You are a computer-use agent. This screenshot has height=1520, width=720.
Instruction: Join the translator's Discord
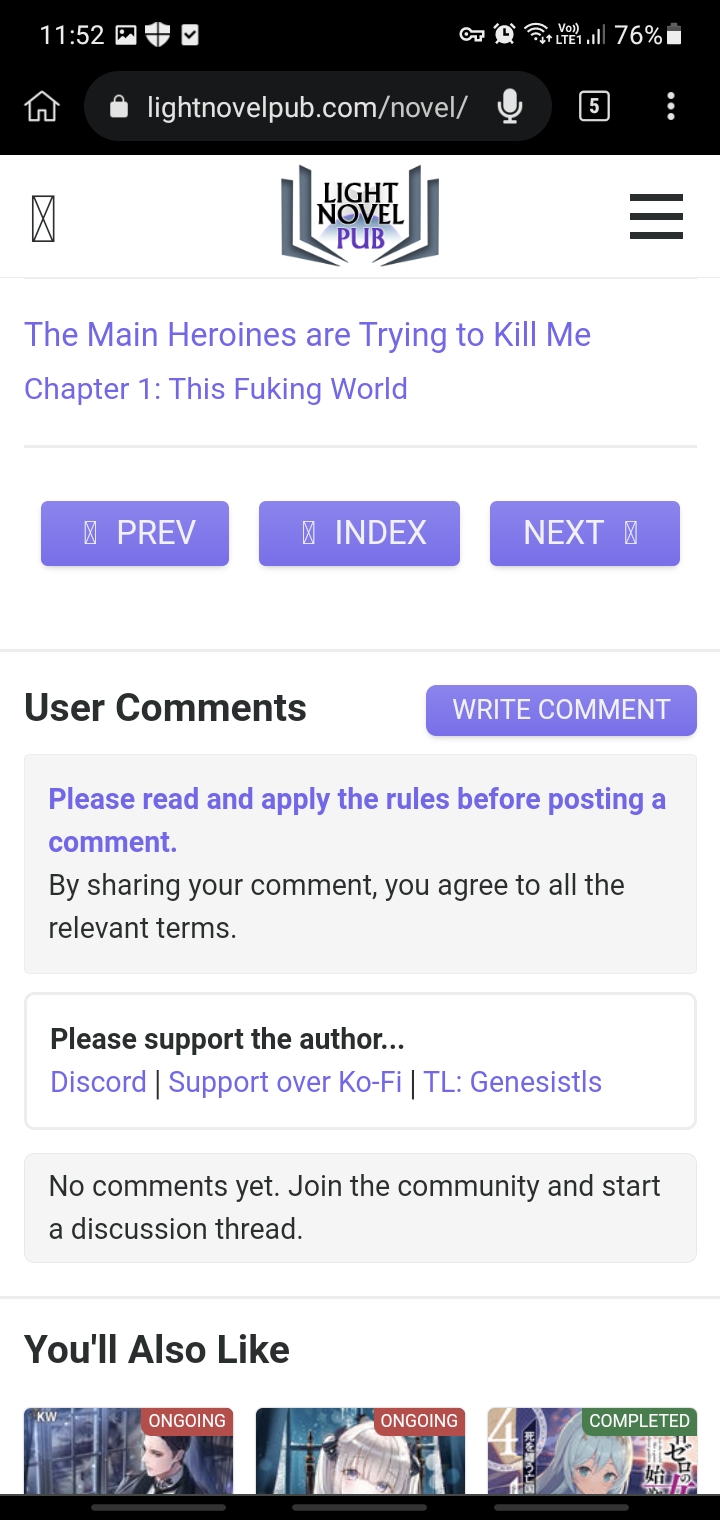97,1082
